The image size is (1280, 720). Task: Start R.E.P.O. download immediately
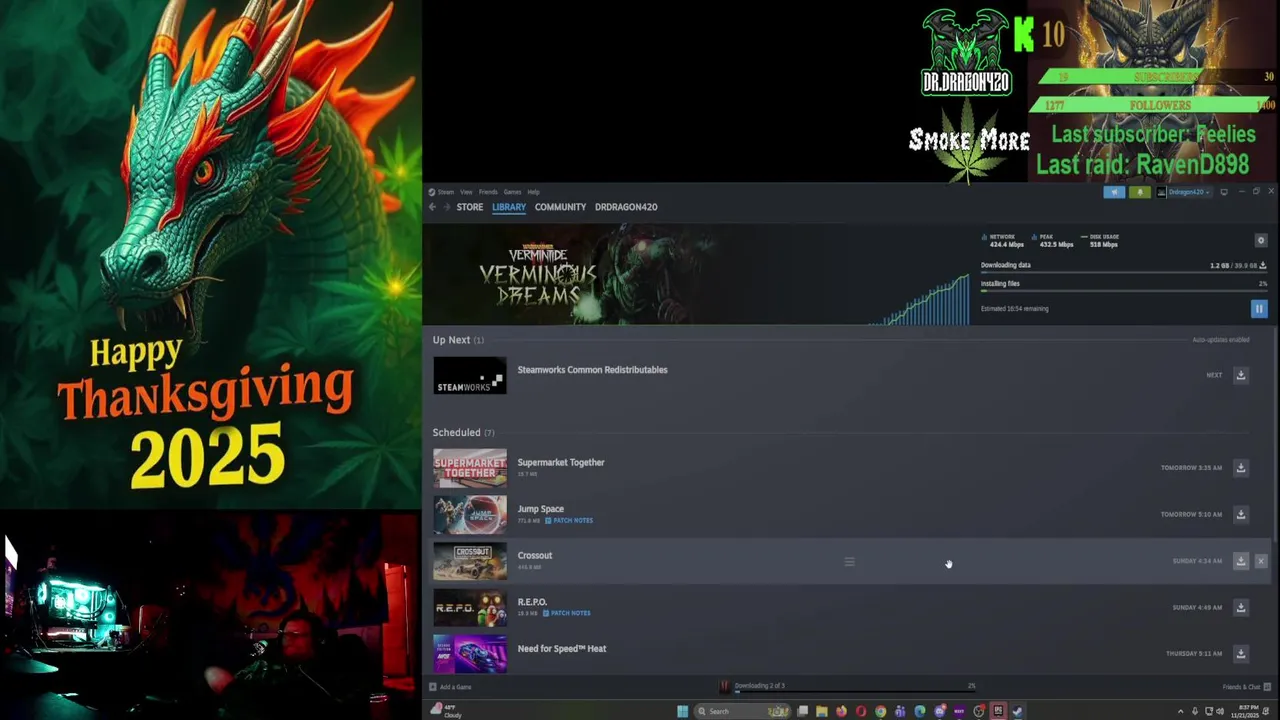(x=1241, y=607)
